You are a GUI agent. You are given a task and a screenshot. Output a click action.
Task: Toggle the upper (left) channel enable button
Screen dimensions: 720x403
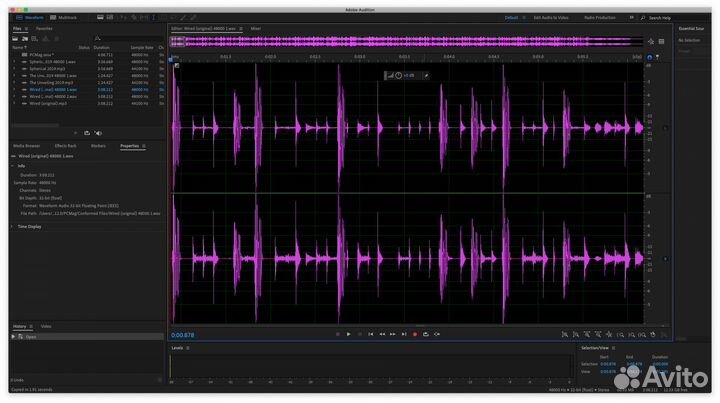coord(665,128)
